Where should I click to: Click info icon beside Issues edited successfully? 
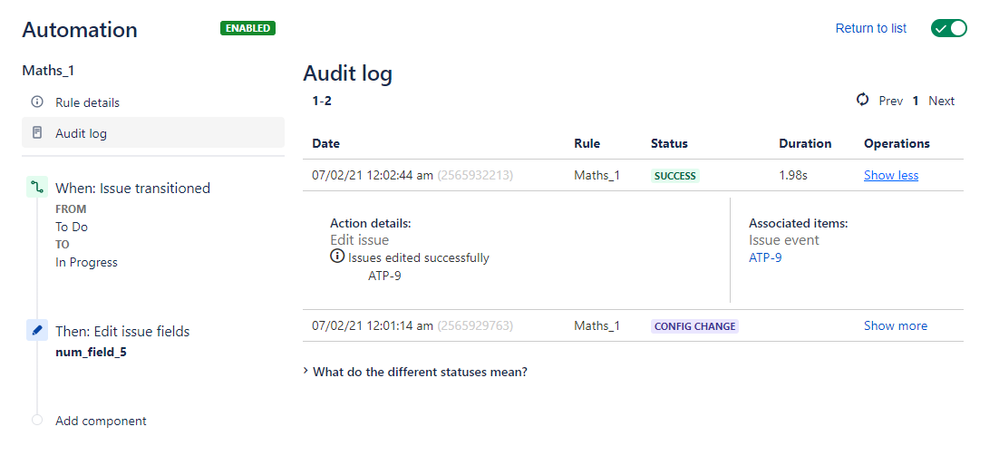(x=337, y=257)
